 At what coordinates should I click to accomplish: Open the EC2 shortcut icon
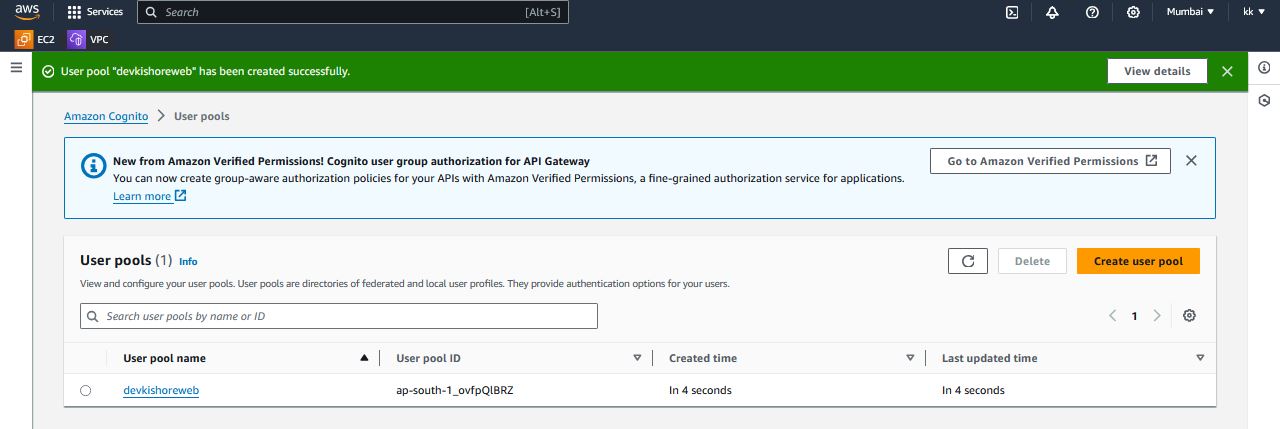(23, 39)
